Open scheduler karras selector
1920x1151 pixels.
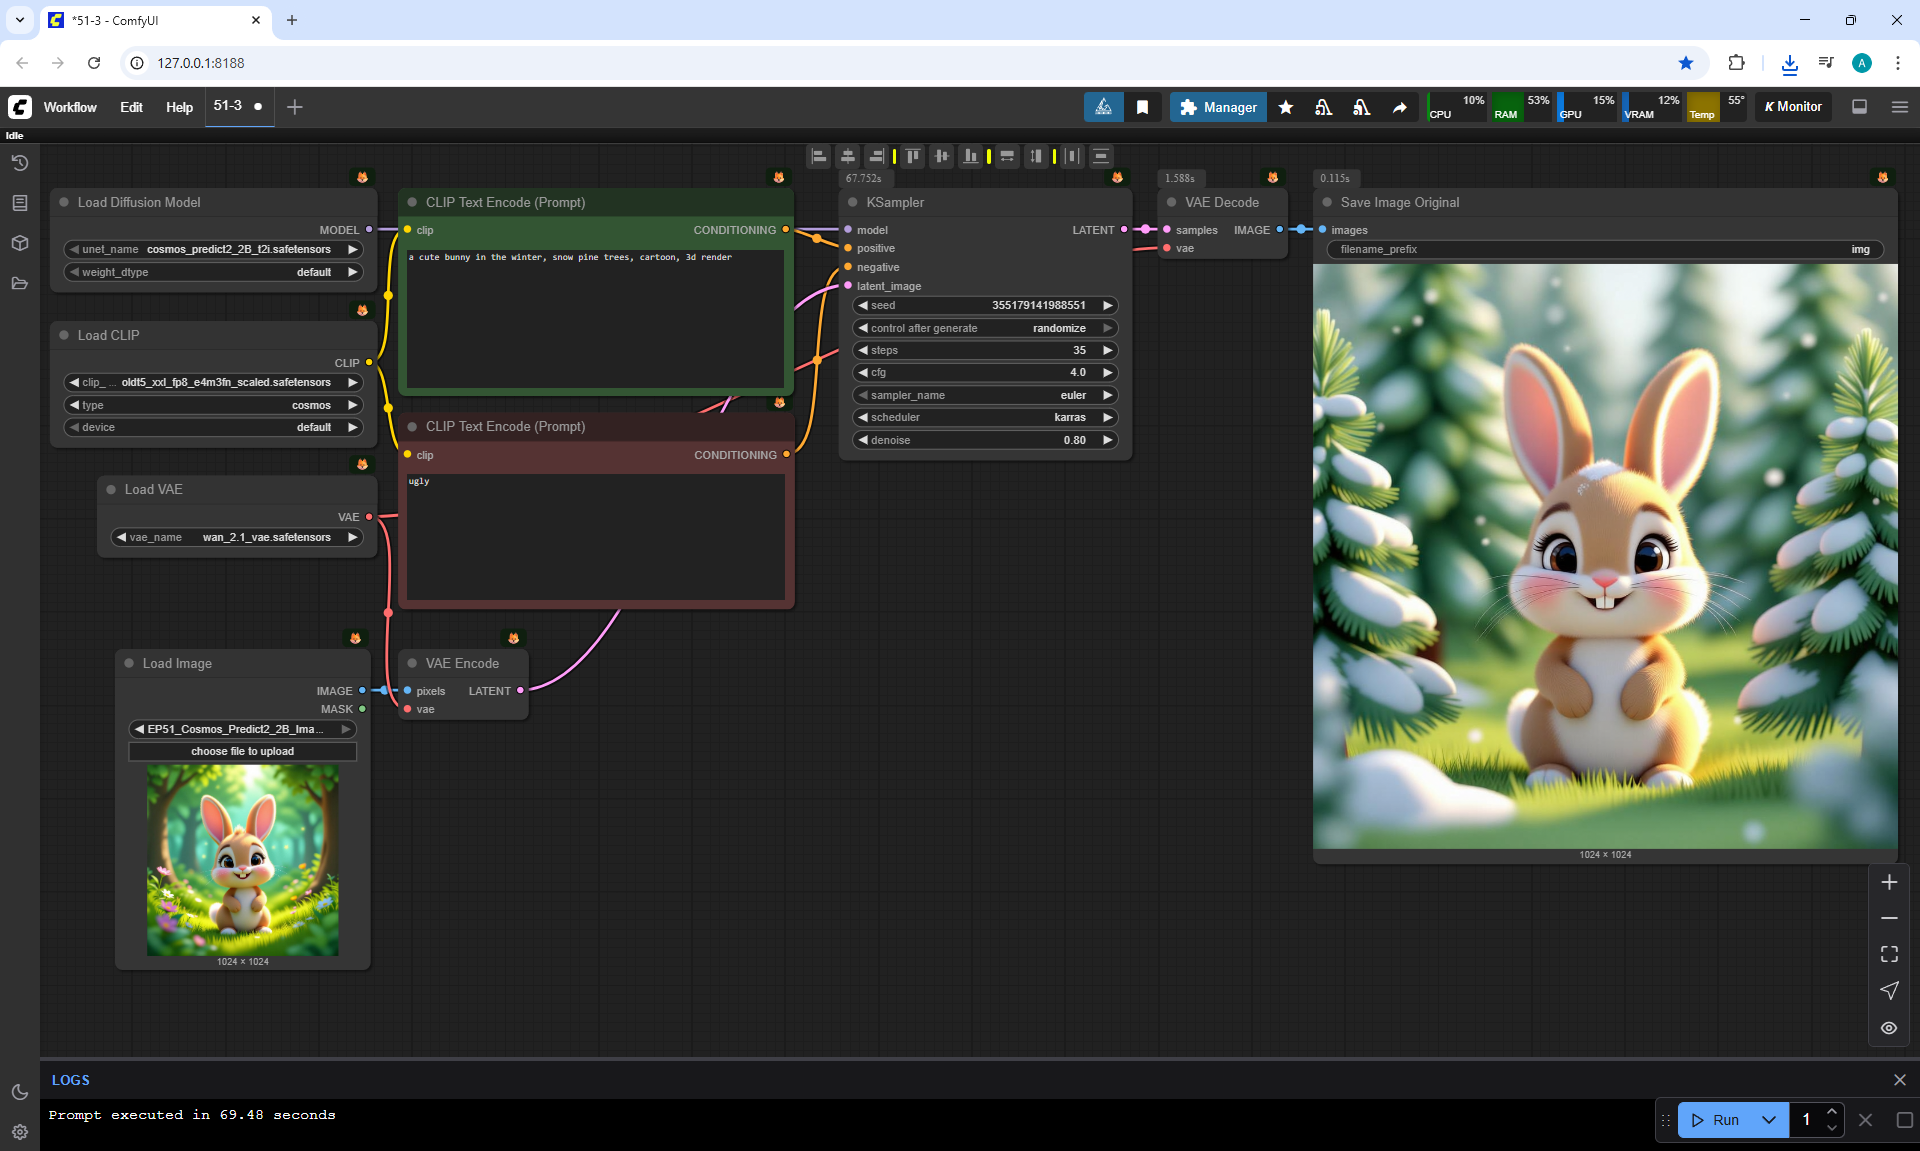[985, 417]
